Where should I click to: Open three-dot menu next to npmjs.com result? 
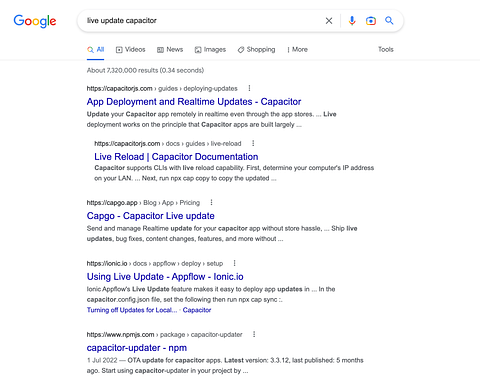(x=254, y=334)
